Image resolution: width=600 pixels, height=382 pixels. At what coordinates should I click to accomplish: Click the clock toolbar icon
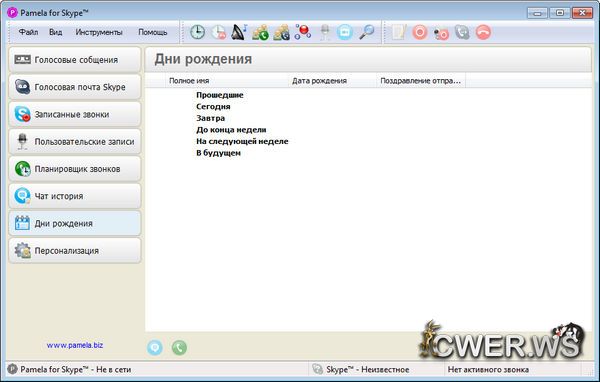pyautogui.click(x=197, y=32)
